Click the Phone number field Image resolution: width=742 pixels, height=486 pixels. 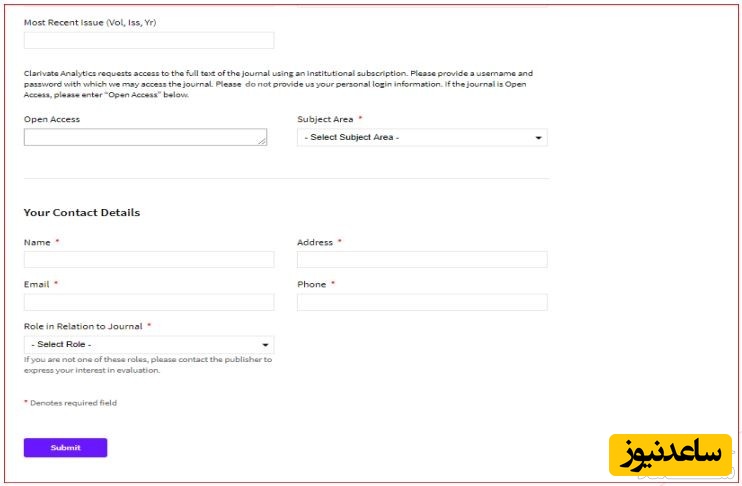coord(422,302)
